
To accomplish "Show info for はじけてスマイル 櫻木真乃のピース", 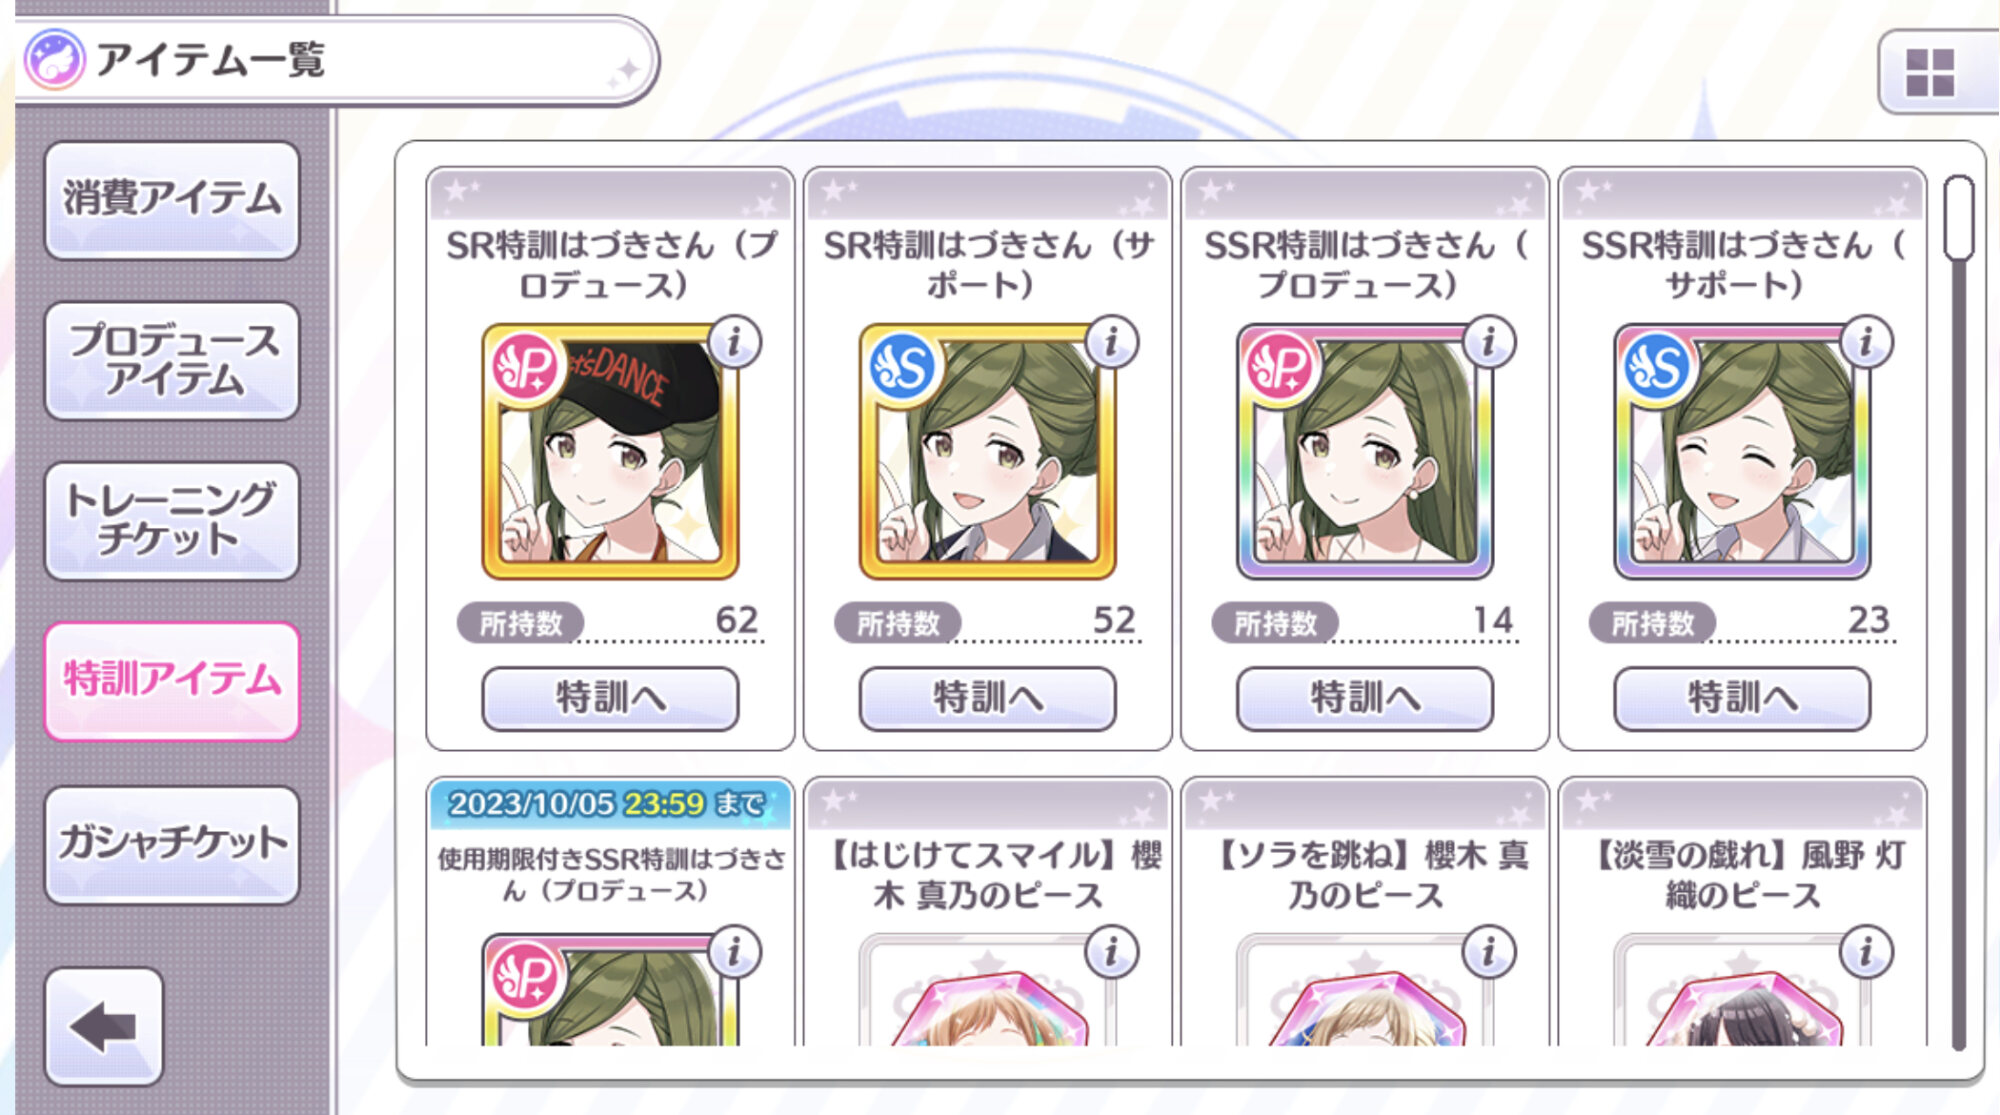I will pyautogui.click(x=1111, y=952).
